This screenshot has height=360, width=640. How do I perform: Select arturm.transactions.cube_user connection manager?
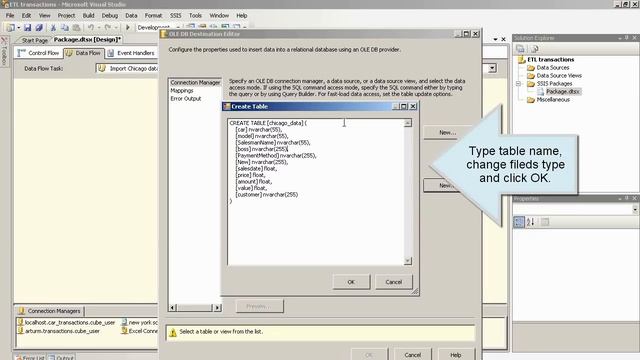(58, 331)
